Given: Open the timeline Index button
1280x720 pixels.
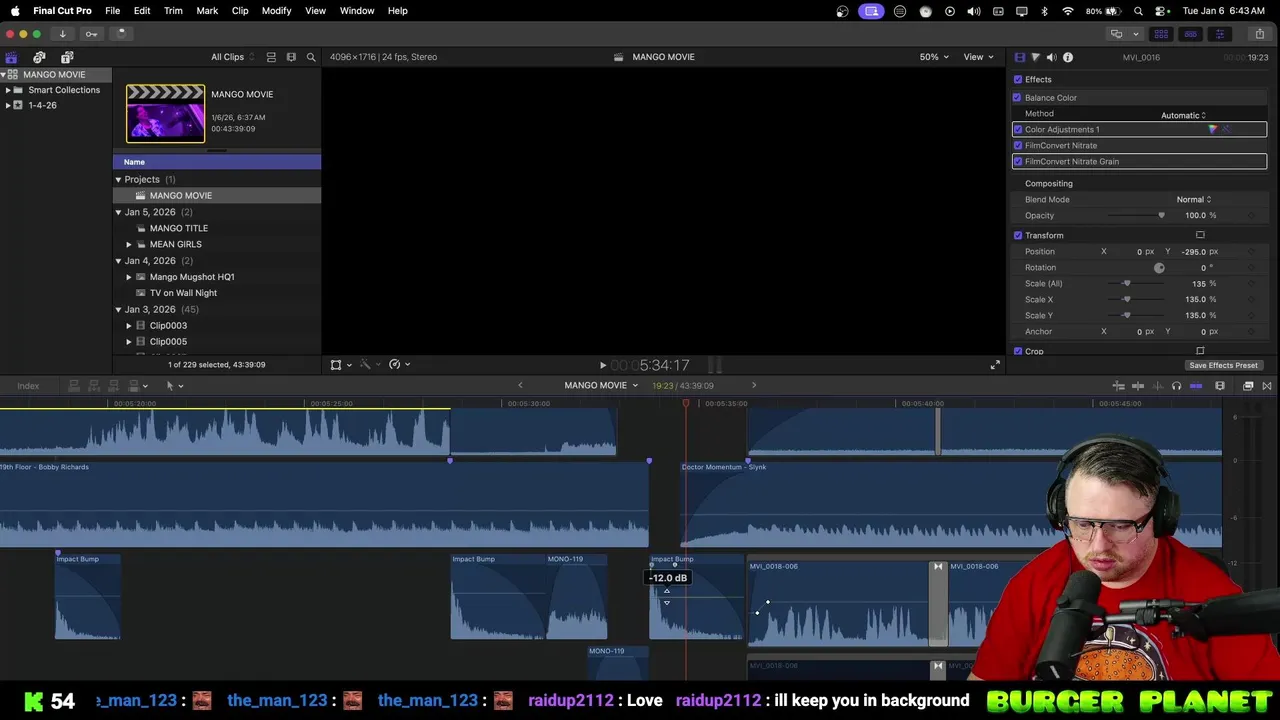Looking at the screenshot, I should tap(28, 386).
